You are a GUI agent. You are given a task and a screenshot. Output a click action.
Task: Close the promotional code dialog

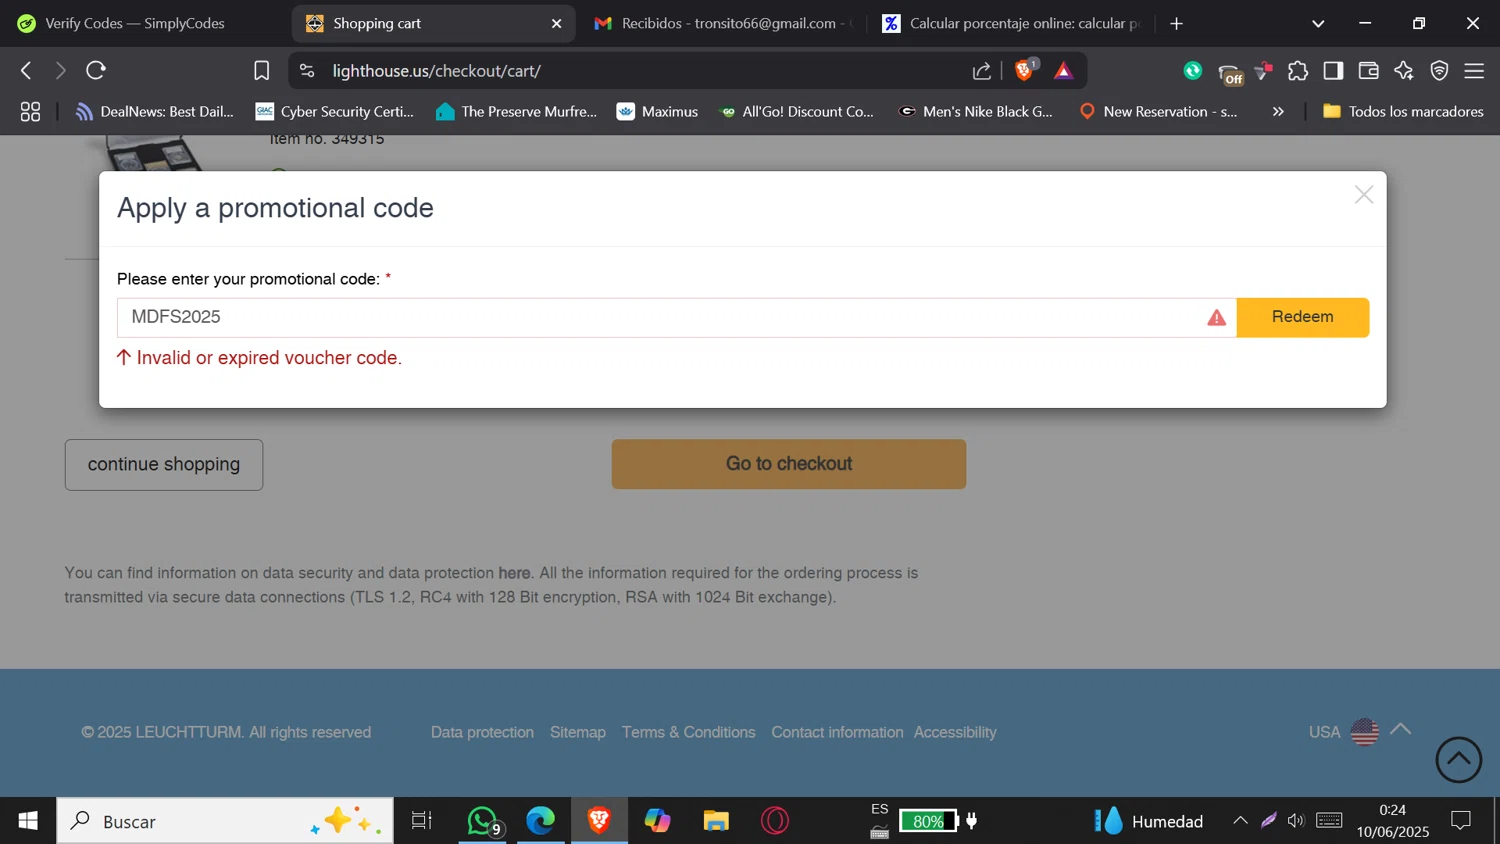click(x=1363, y=195)
